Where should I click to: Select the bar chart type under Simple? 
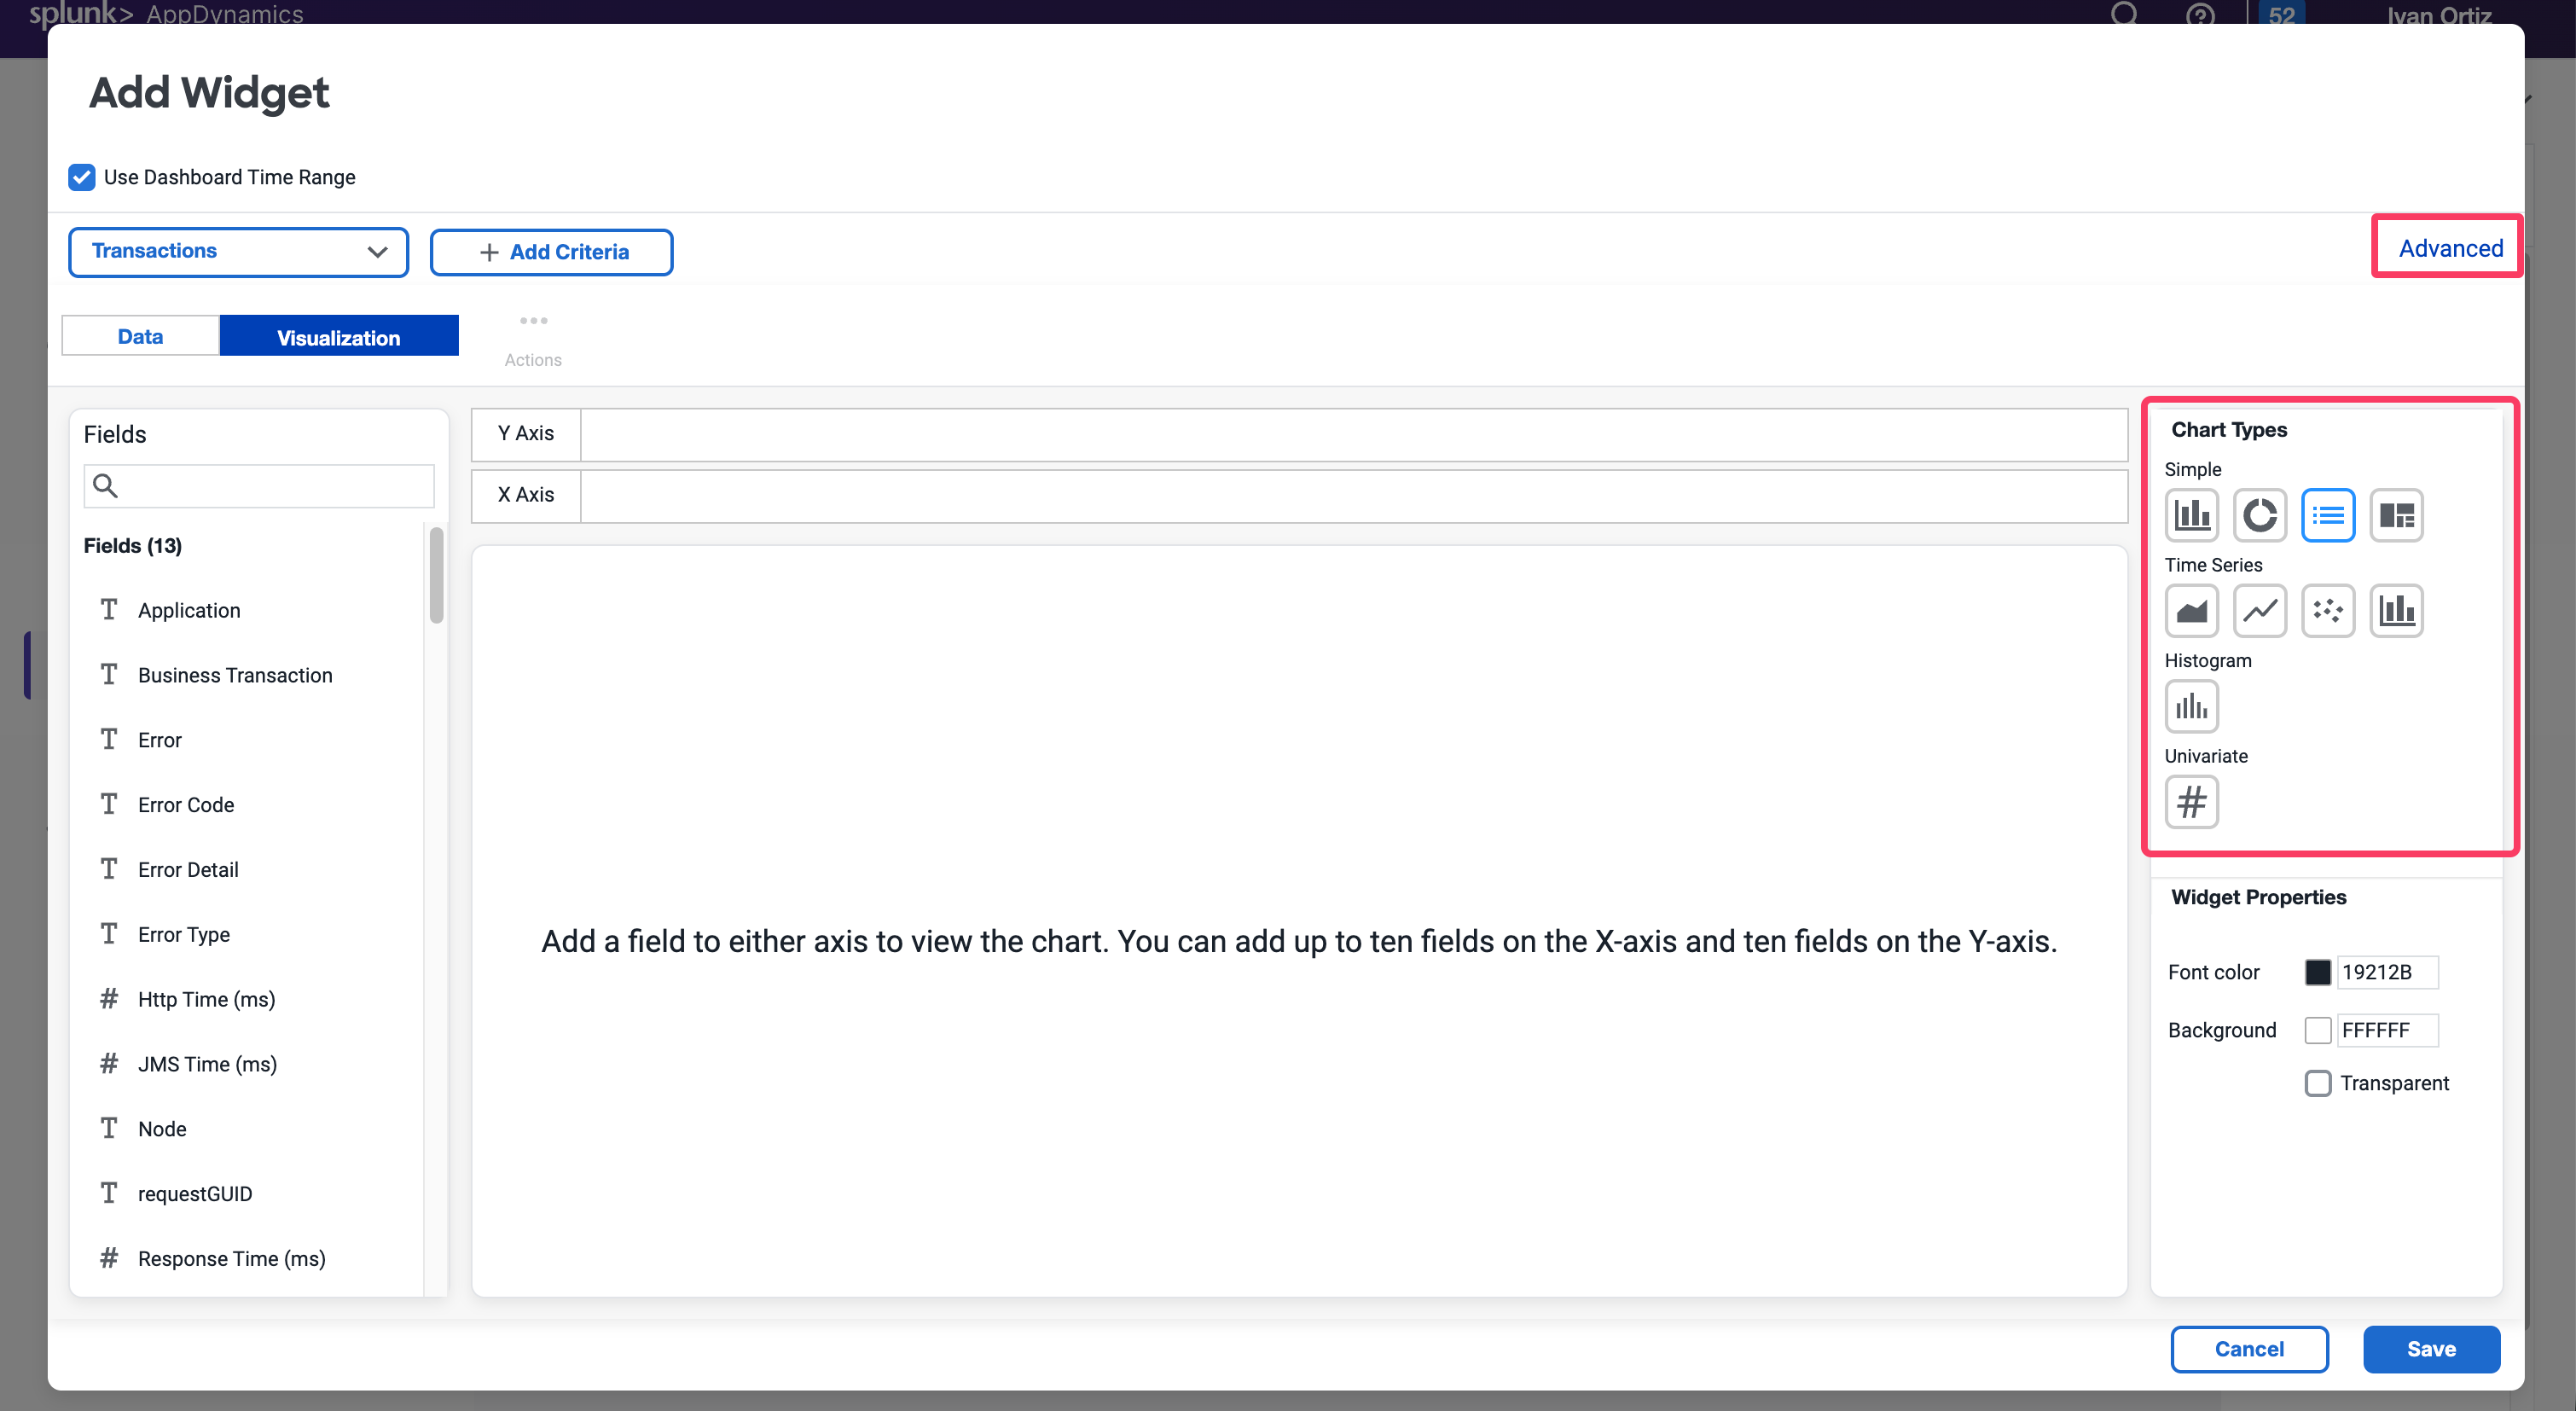(2191, 515)
